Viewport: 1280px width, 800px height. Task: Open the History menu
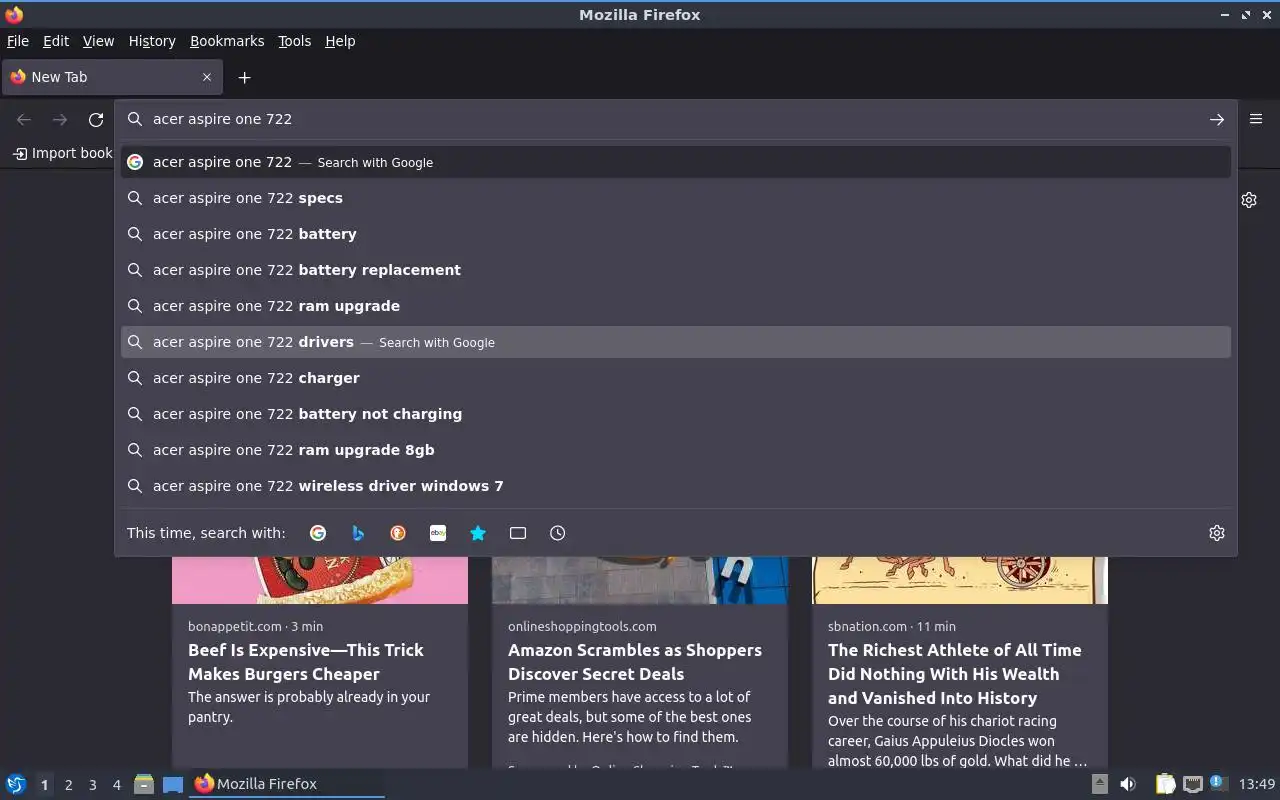(x=152, y=41)
